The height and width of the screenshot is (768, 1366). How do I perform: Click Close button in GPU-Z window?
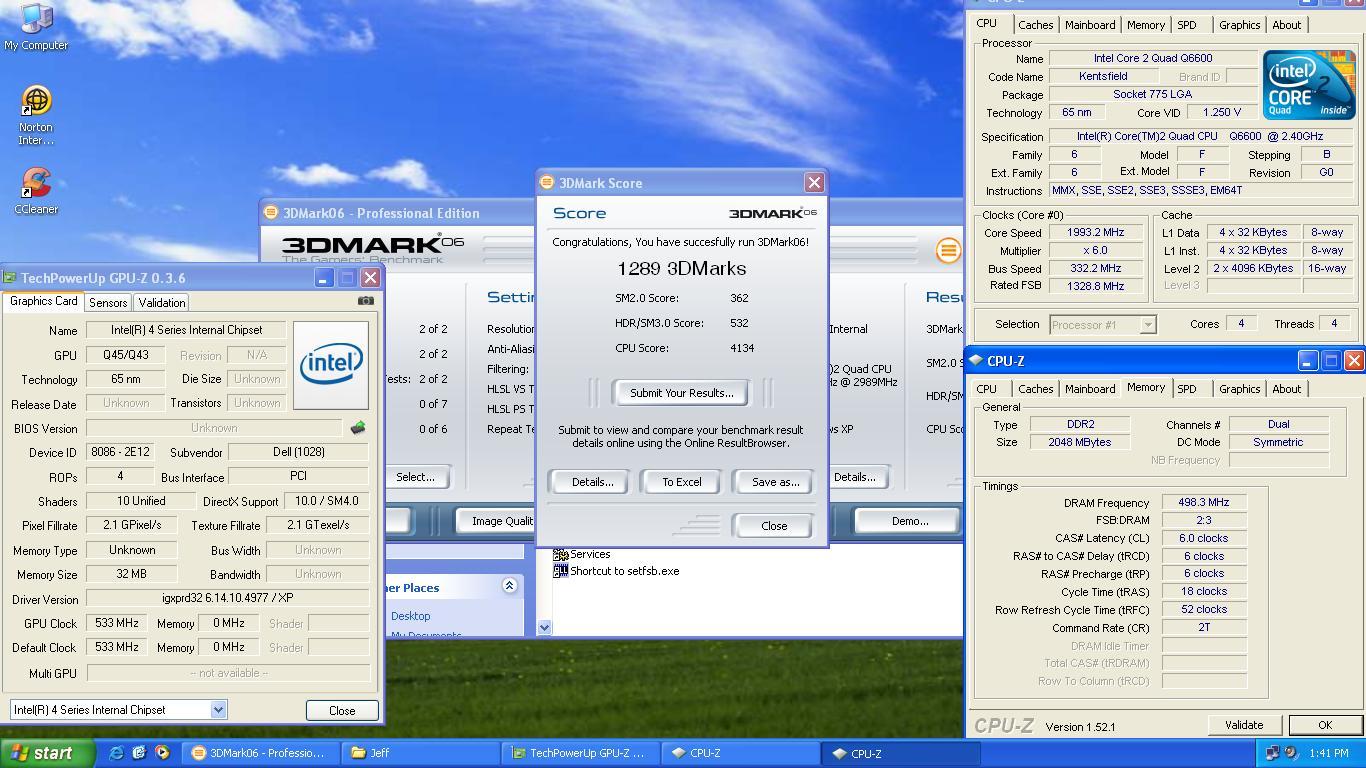(x=342, y=711)
